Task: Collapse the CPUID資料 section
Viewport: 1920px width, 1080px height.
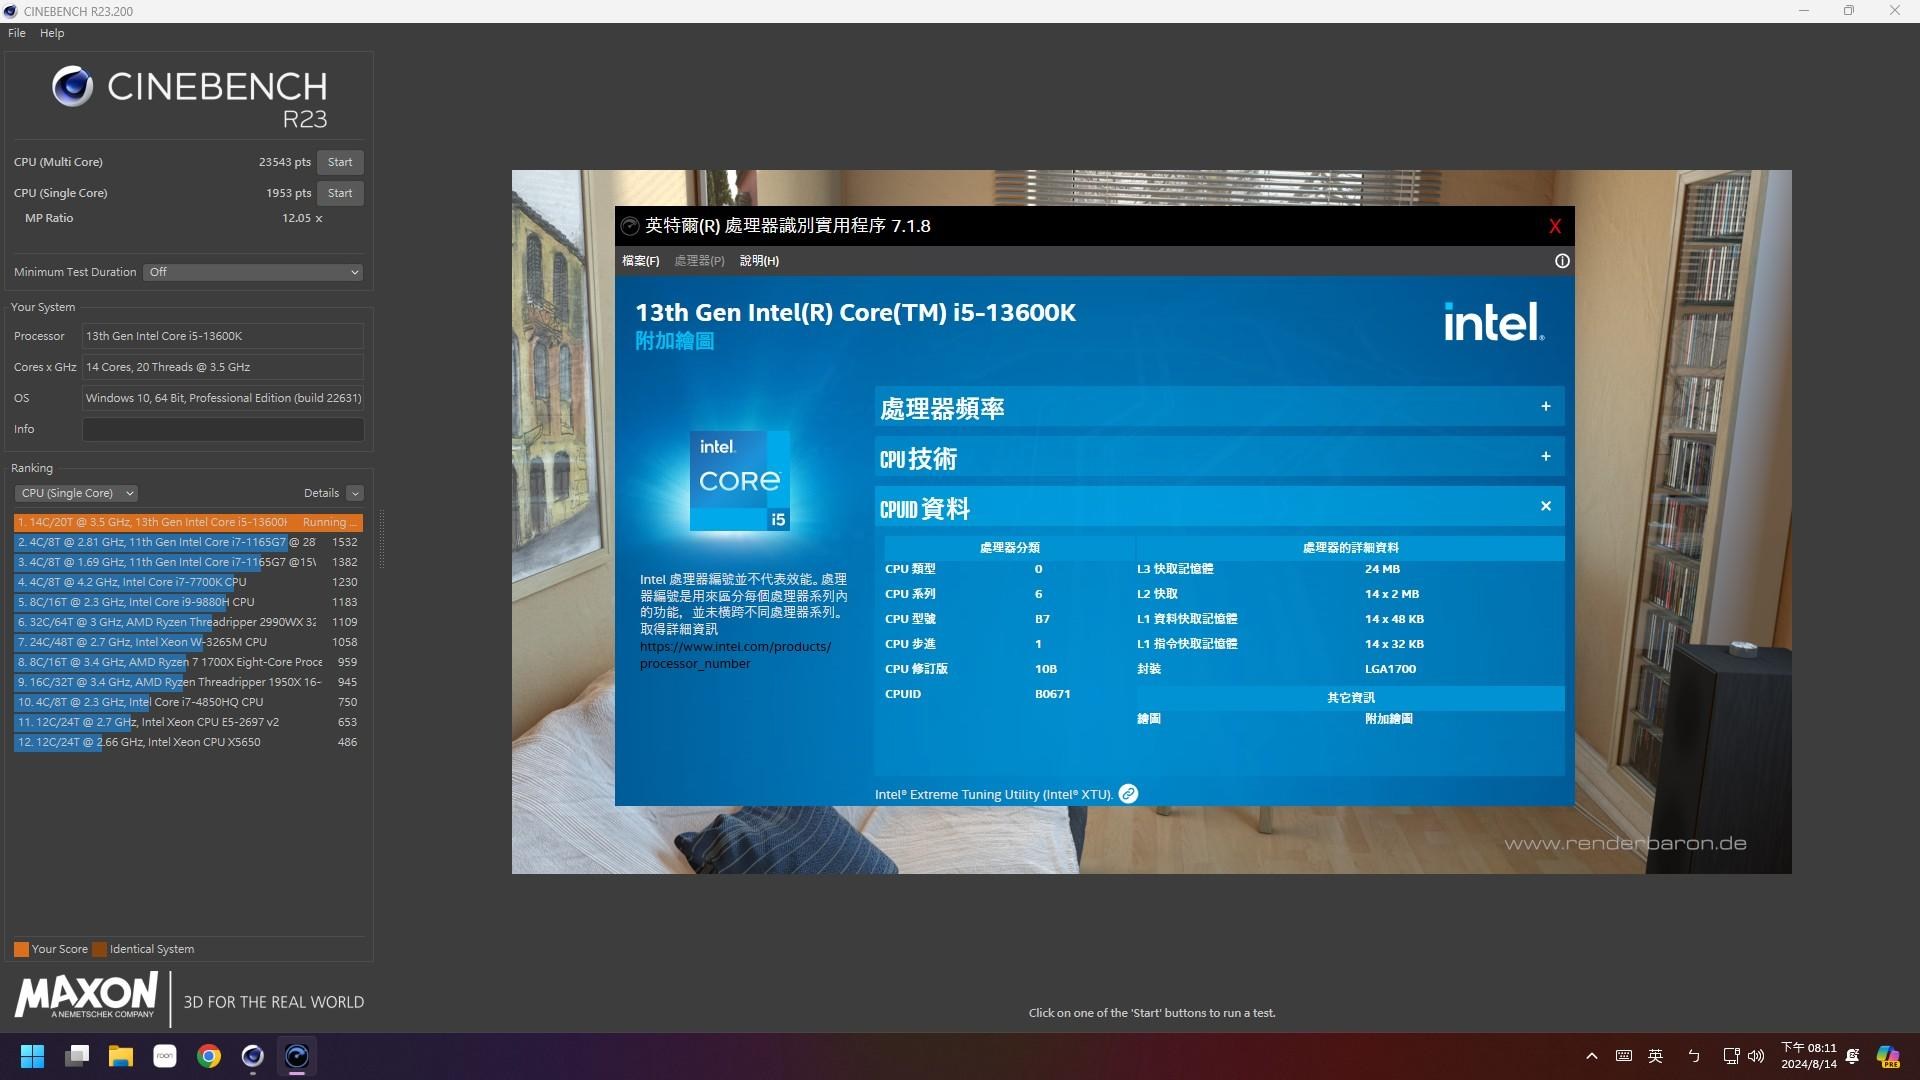Action: point(1545,506)
